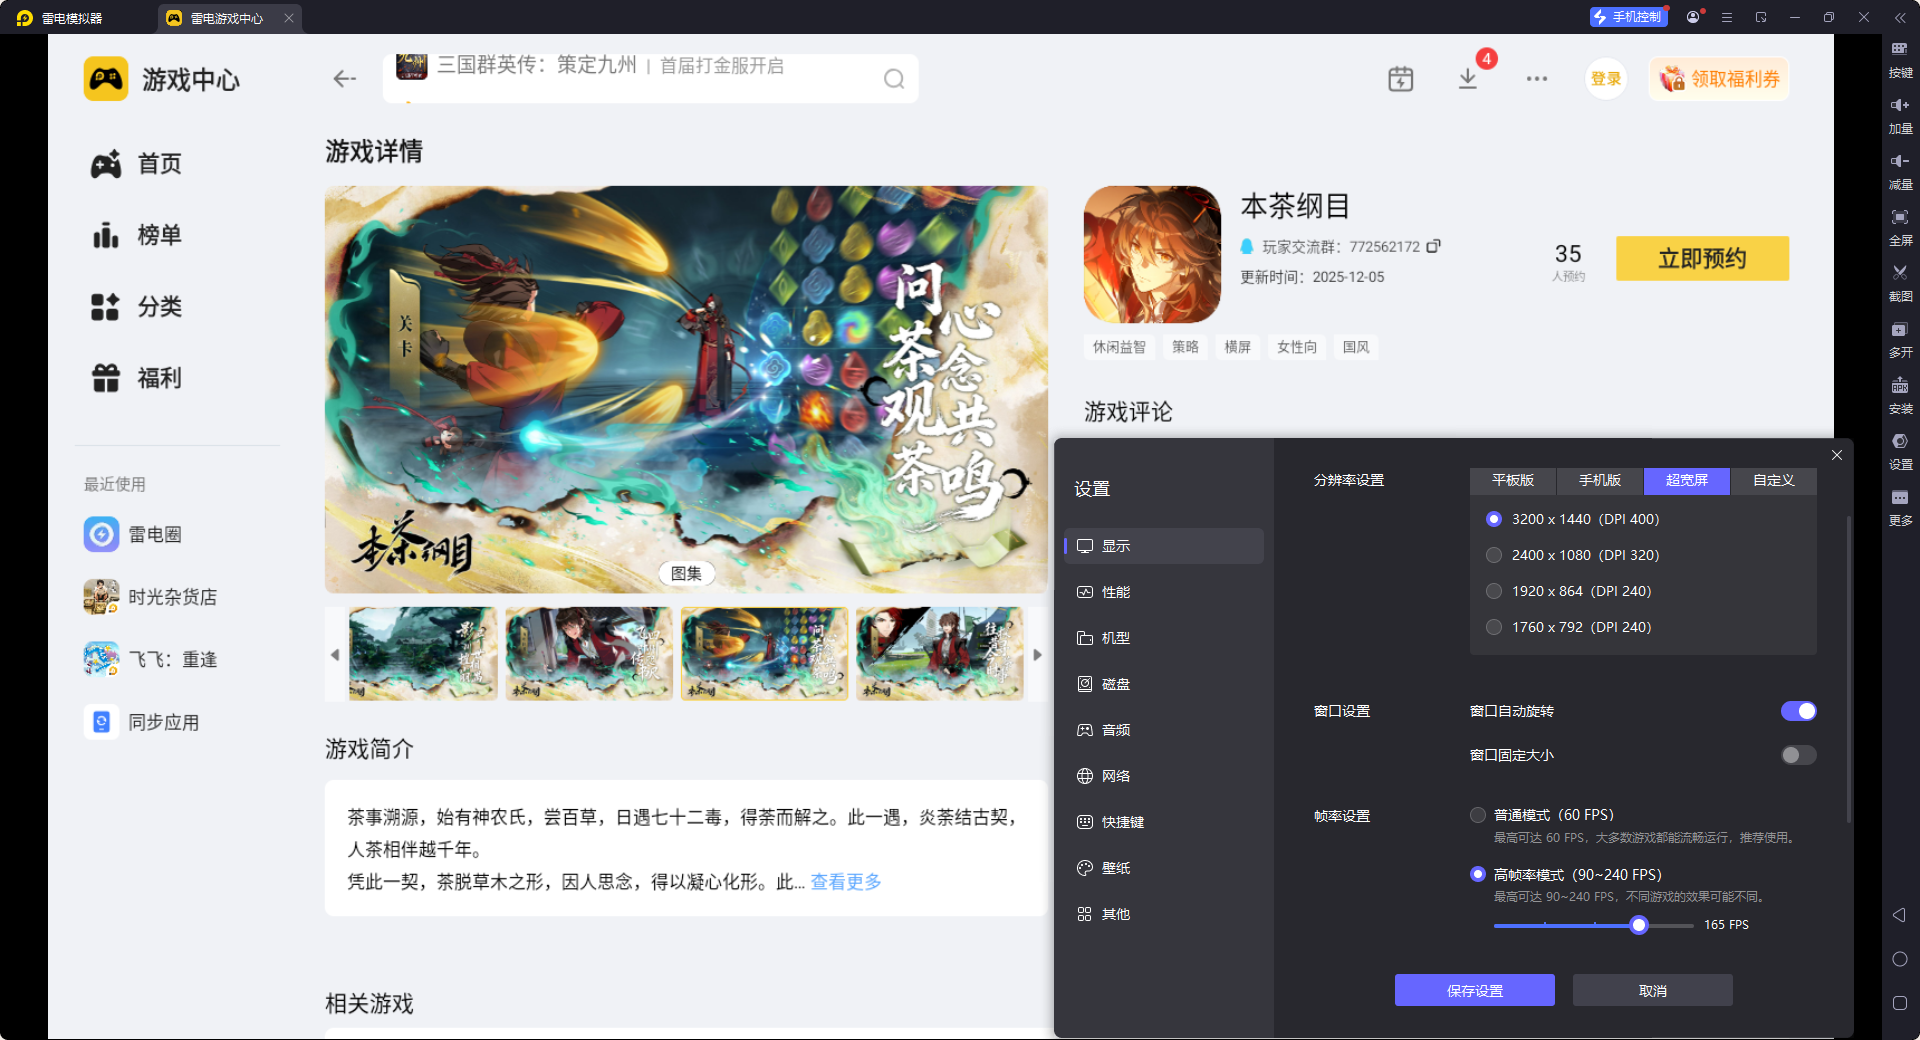This screenshot has height=1040, width=1920.
Task: Open 设置 from the right sidebar
Action: click(x=1900, y=451)
